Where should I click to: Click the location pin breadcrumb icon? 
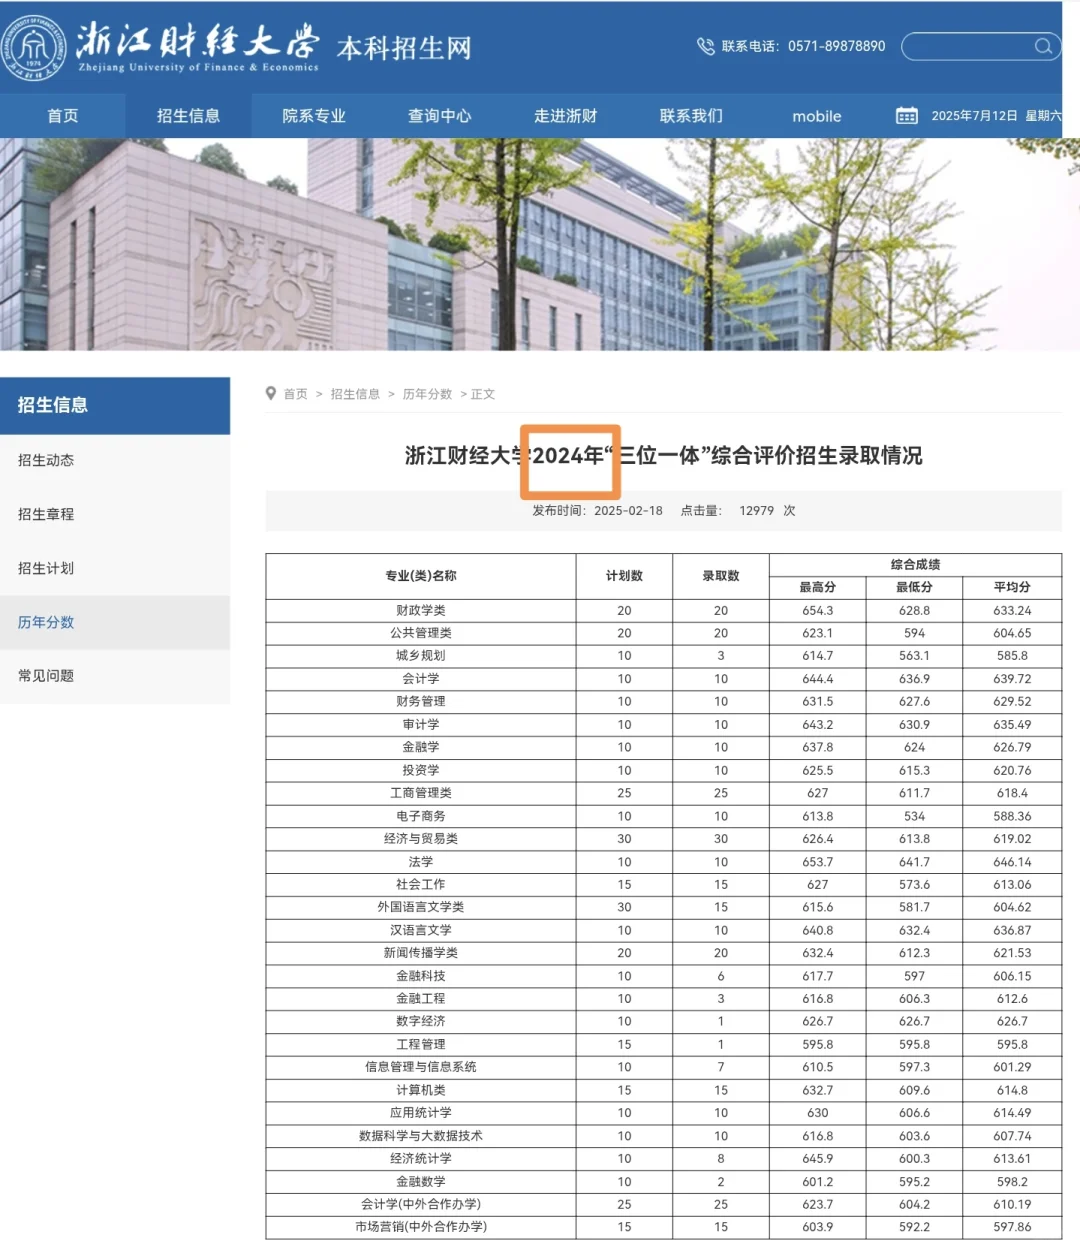coord(271,393)
